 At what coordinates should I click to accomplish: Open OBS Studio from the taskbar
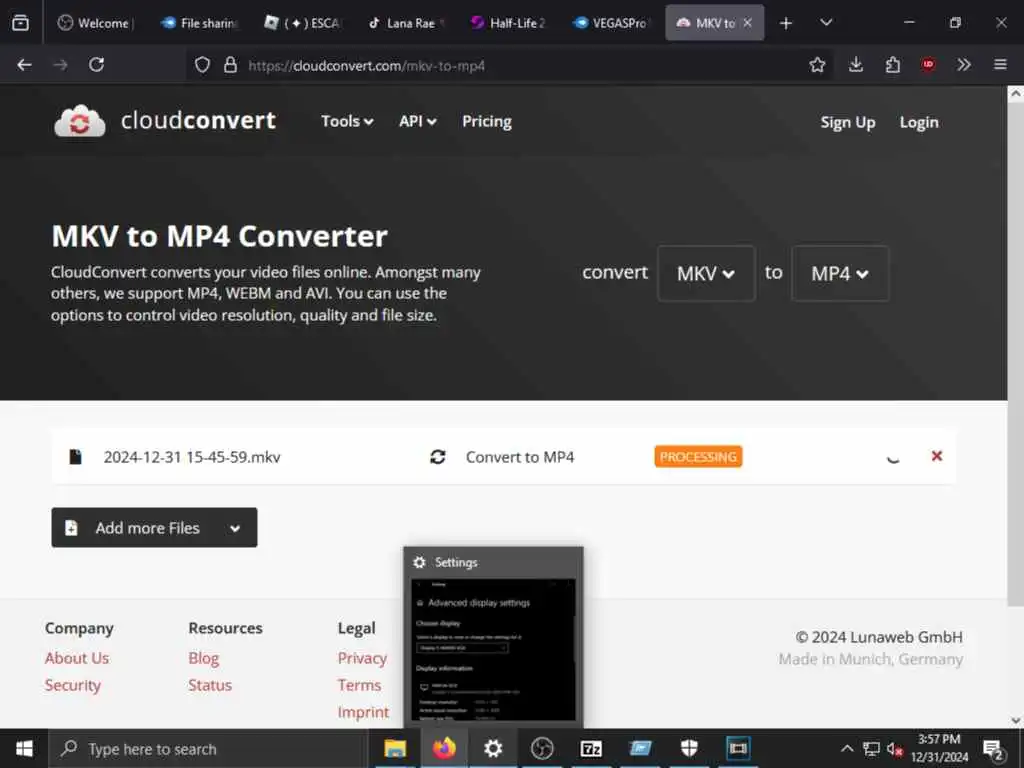(542, 748)
